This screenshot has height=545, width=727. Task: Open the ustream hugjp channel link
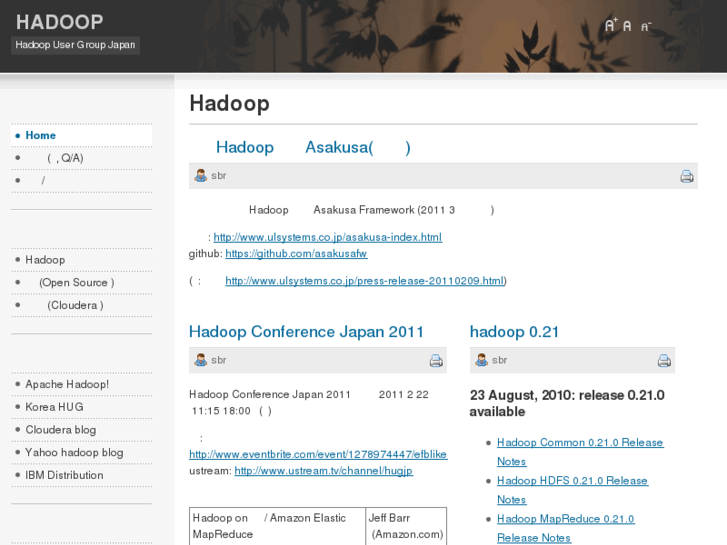pyautogui.click(x=323, y=471)
